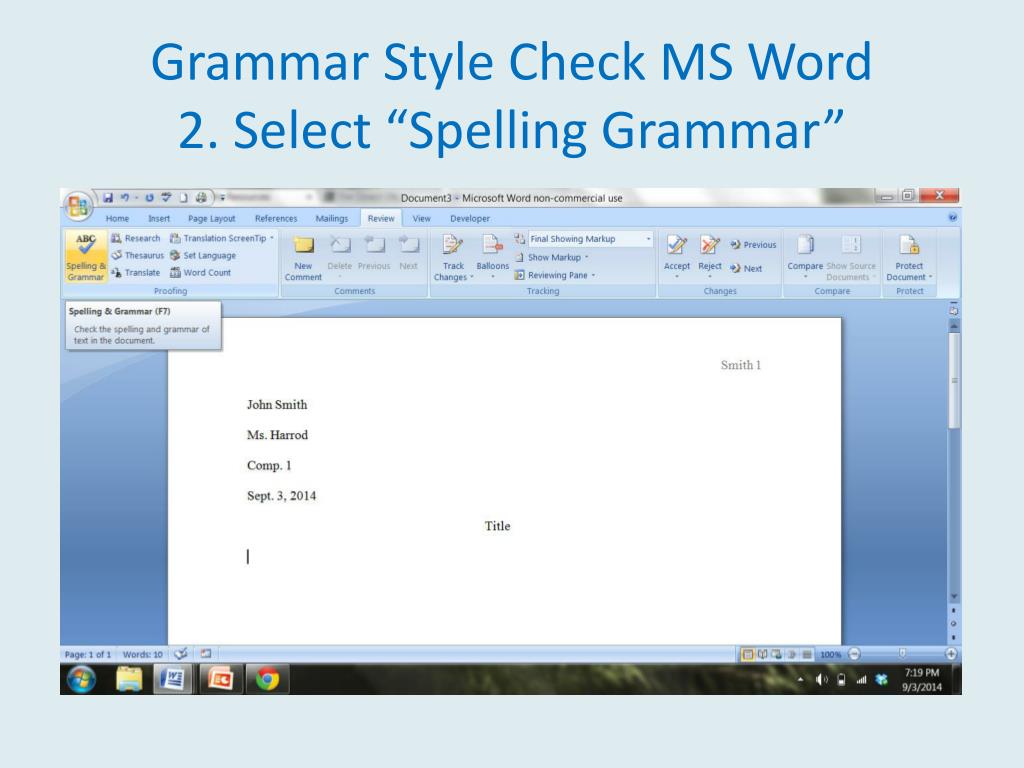Open the Translation ScreenTip dropdown

pos(221,238)
